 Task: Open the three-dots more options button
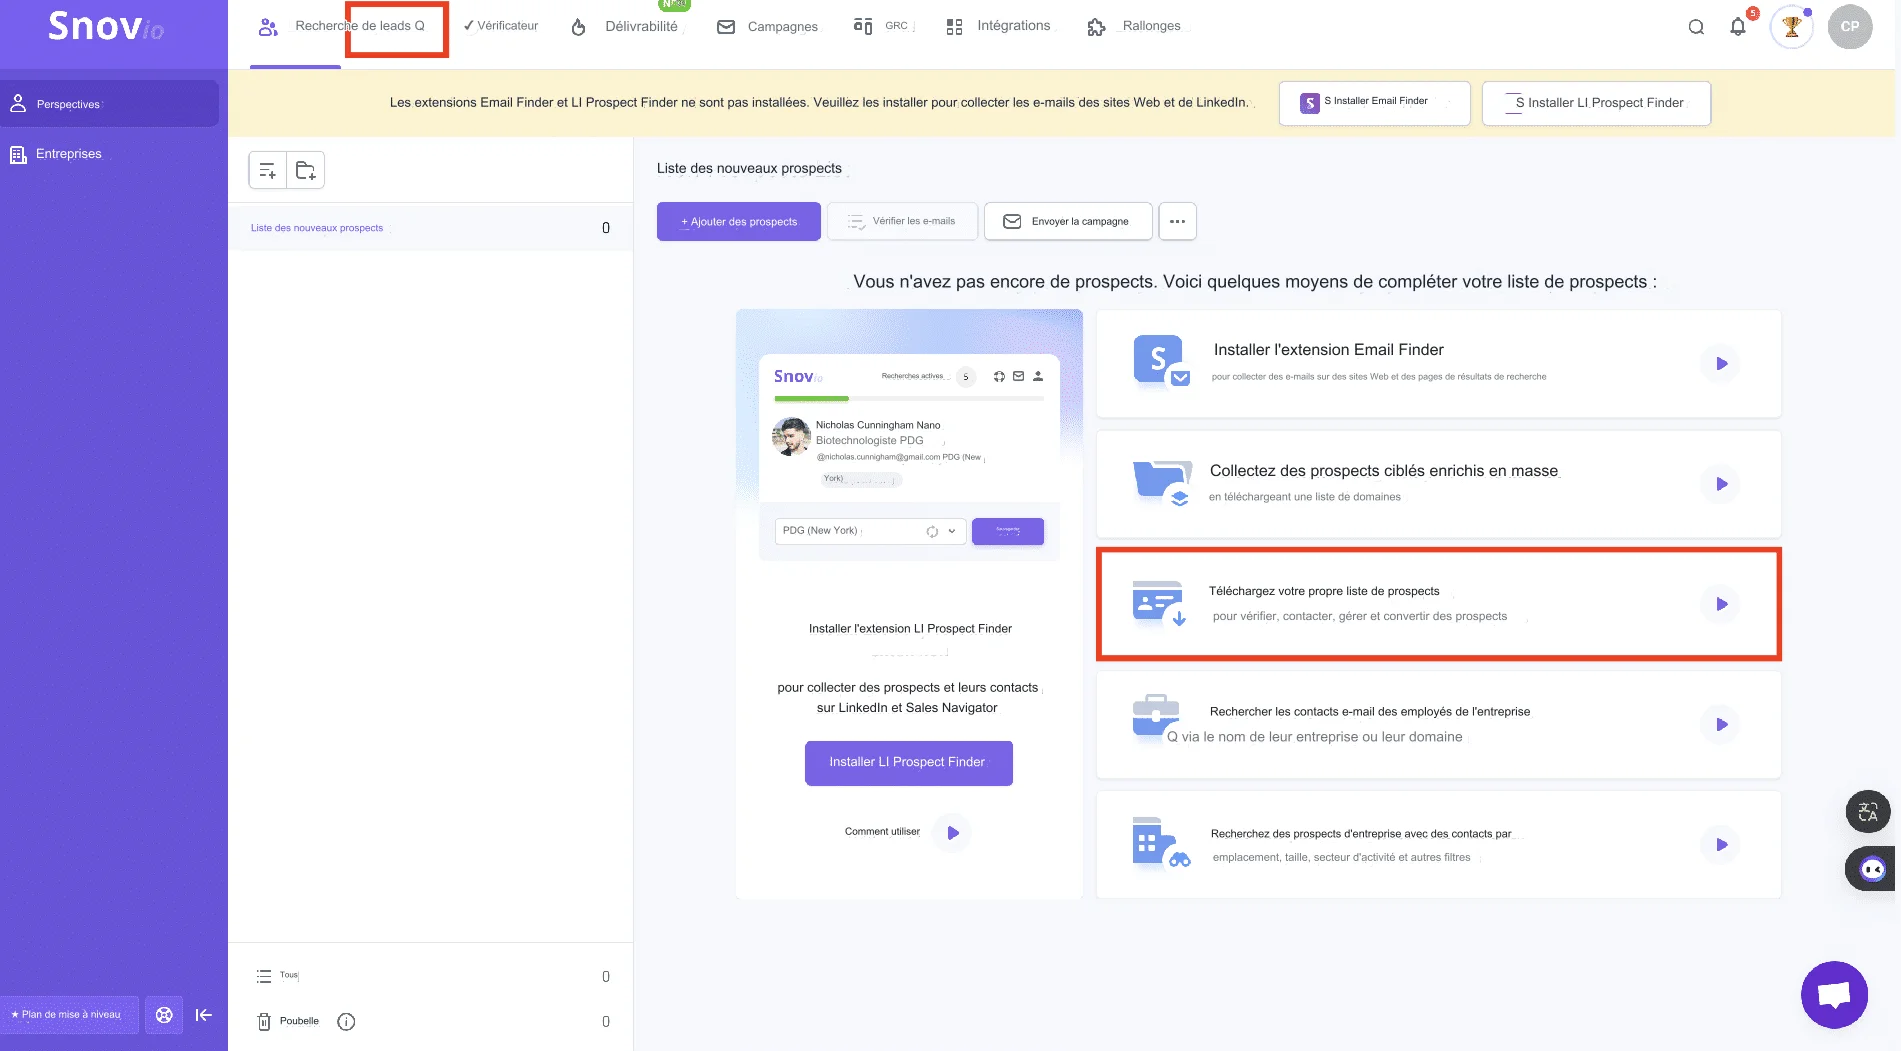1177,221
